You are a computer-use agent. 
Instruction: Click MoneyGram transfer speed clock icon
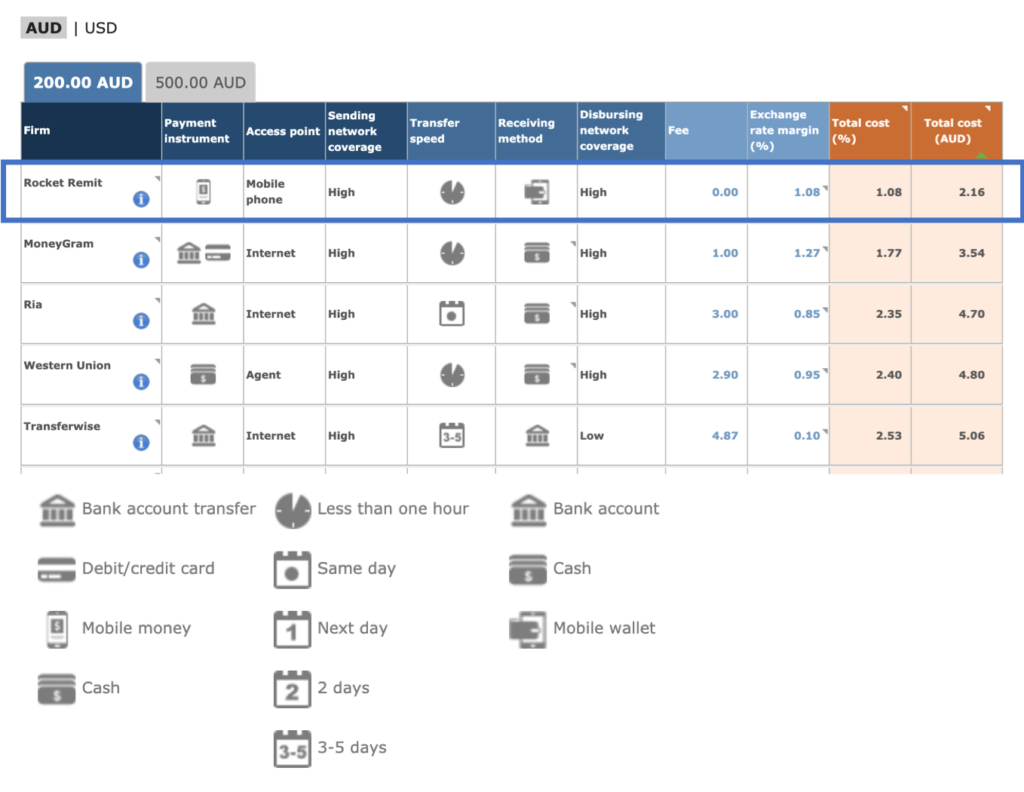(452, 253)
